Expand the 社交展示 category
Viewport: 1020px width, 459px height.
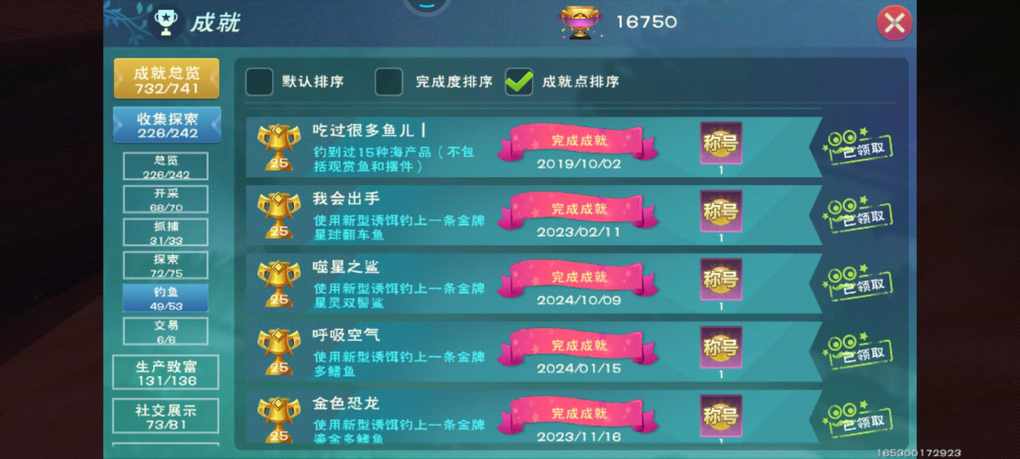pos(166,417)
